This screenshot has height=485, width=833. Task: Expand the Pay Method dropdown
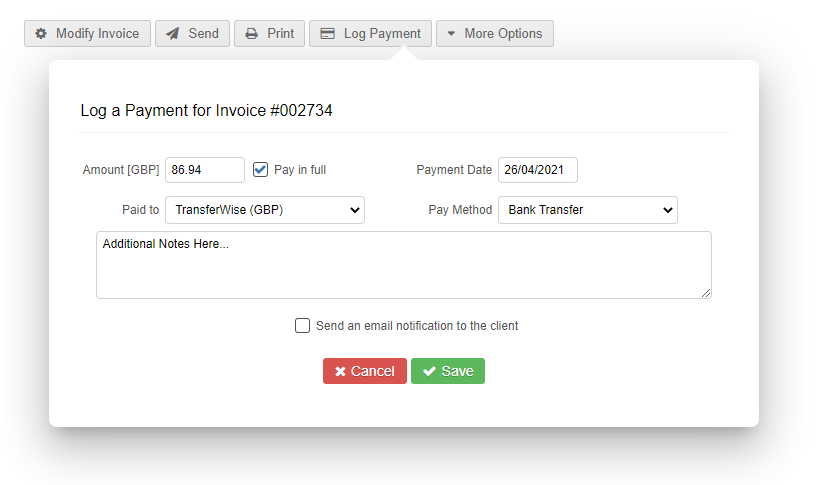(x=587, y=210)
